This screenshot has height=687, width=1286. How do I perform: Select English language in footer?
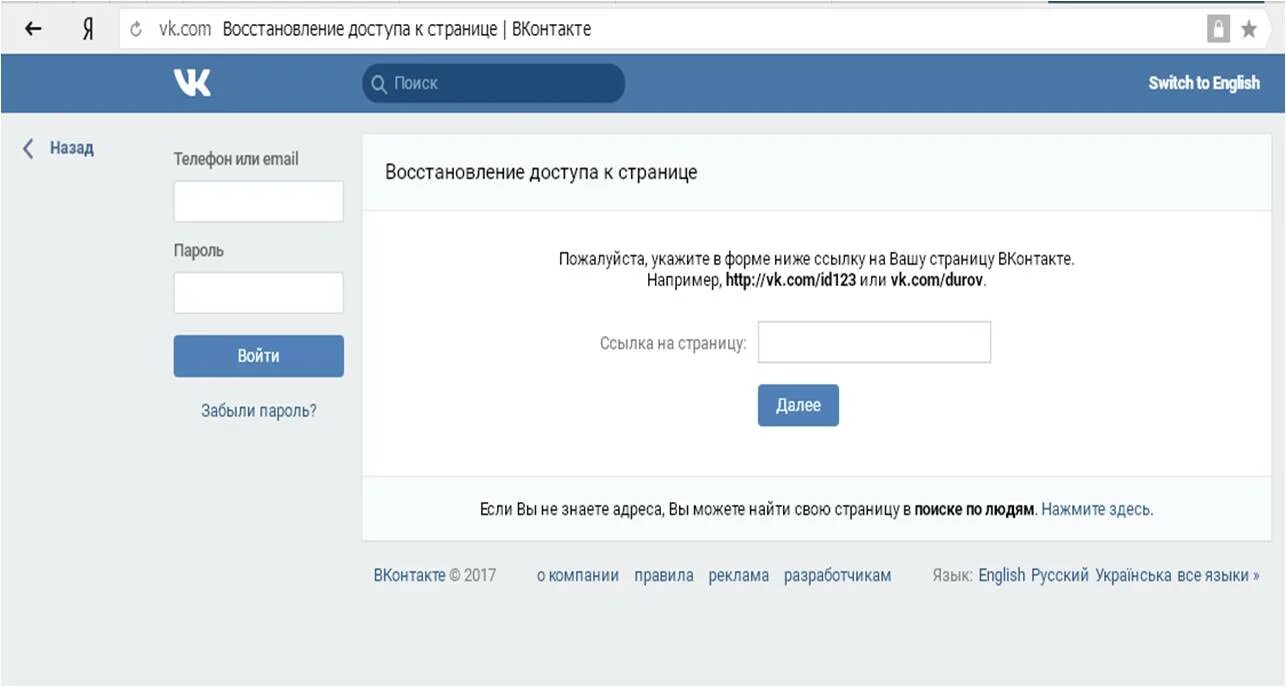[1002, 575]
